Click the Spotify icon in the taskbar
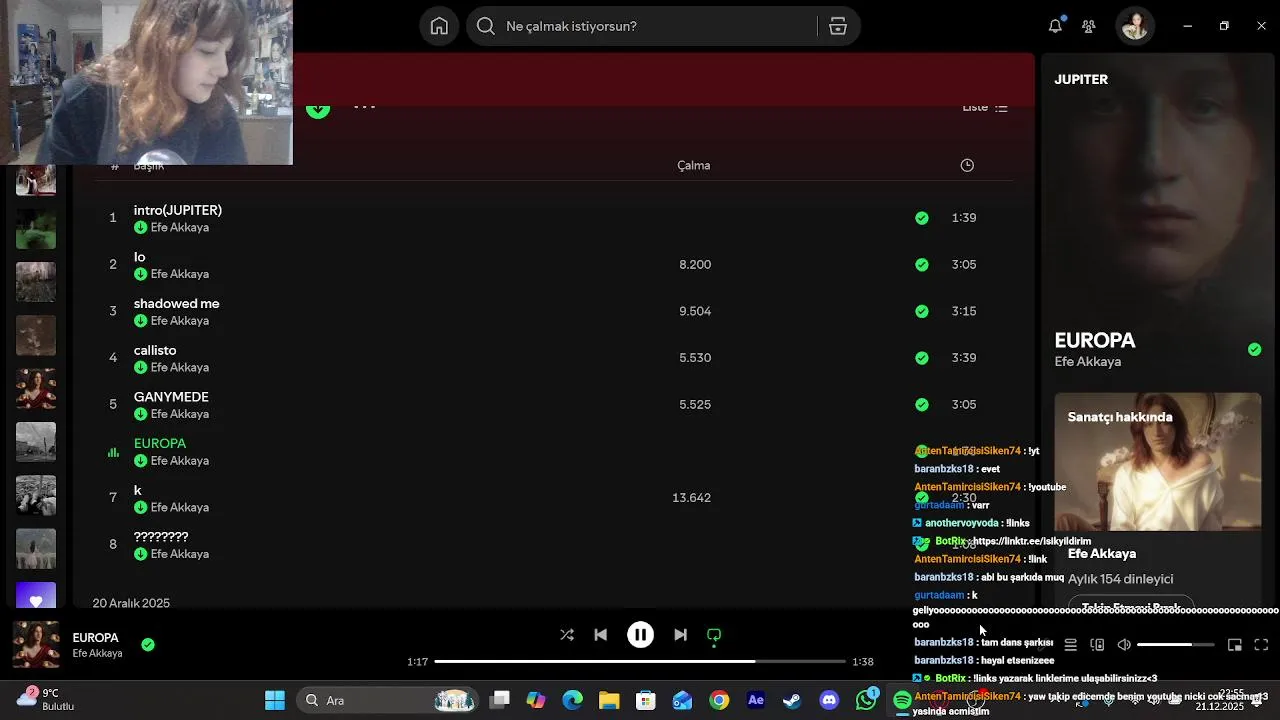The height and width of the screenshot is (720, 1280). tap(902, 700)
